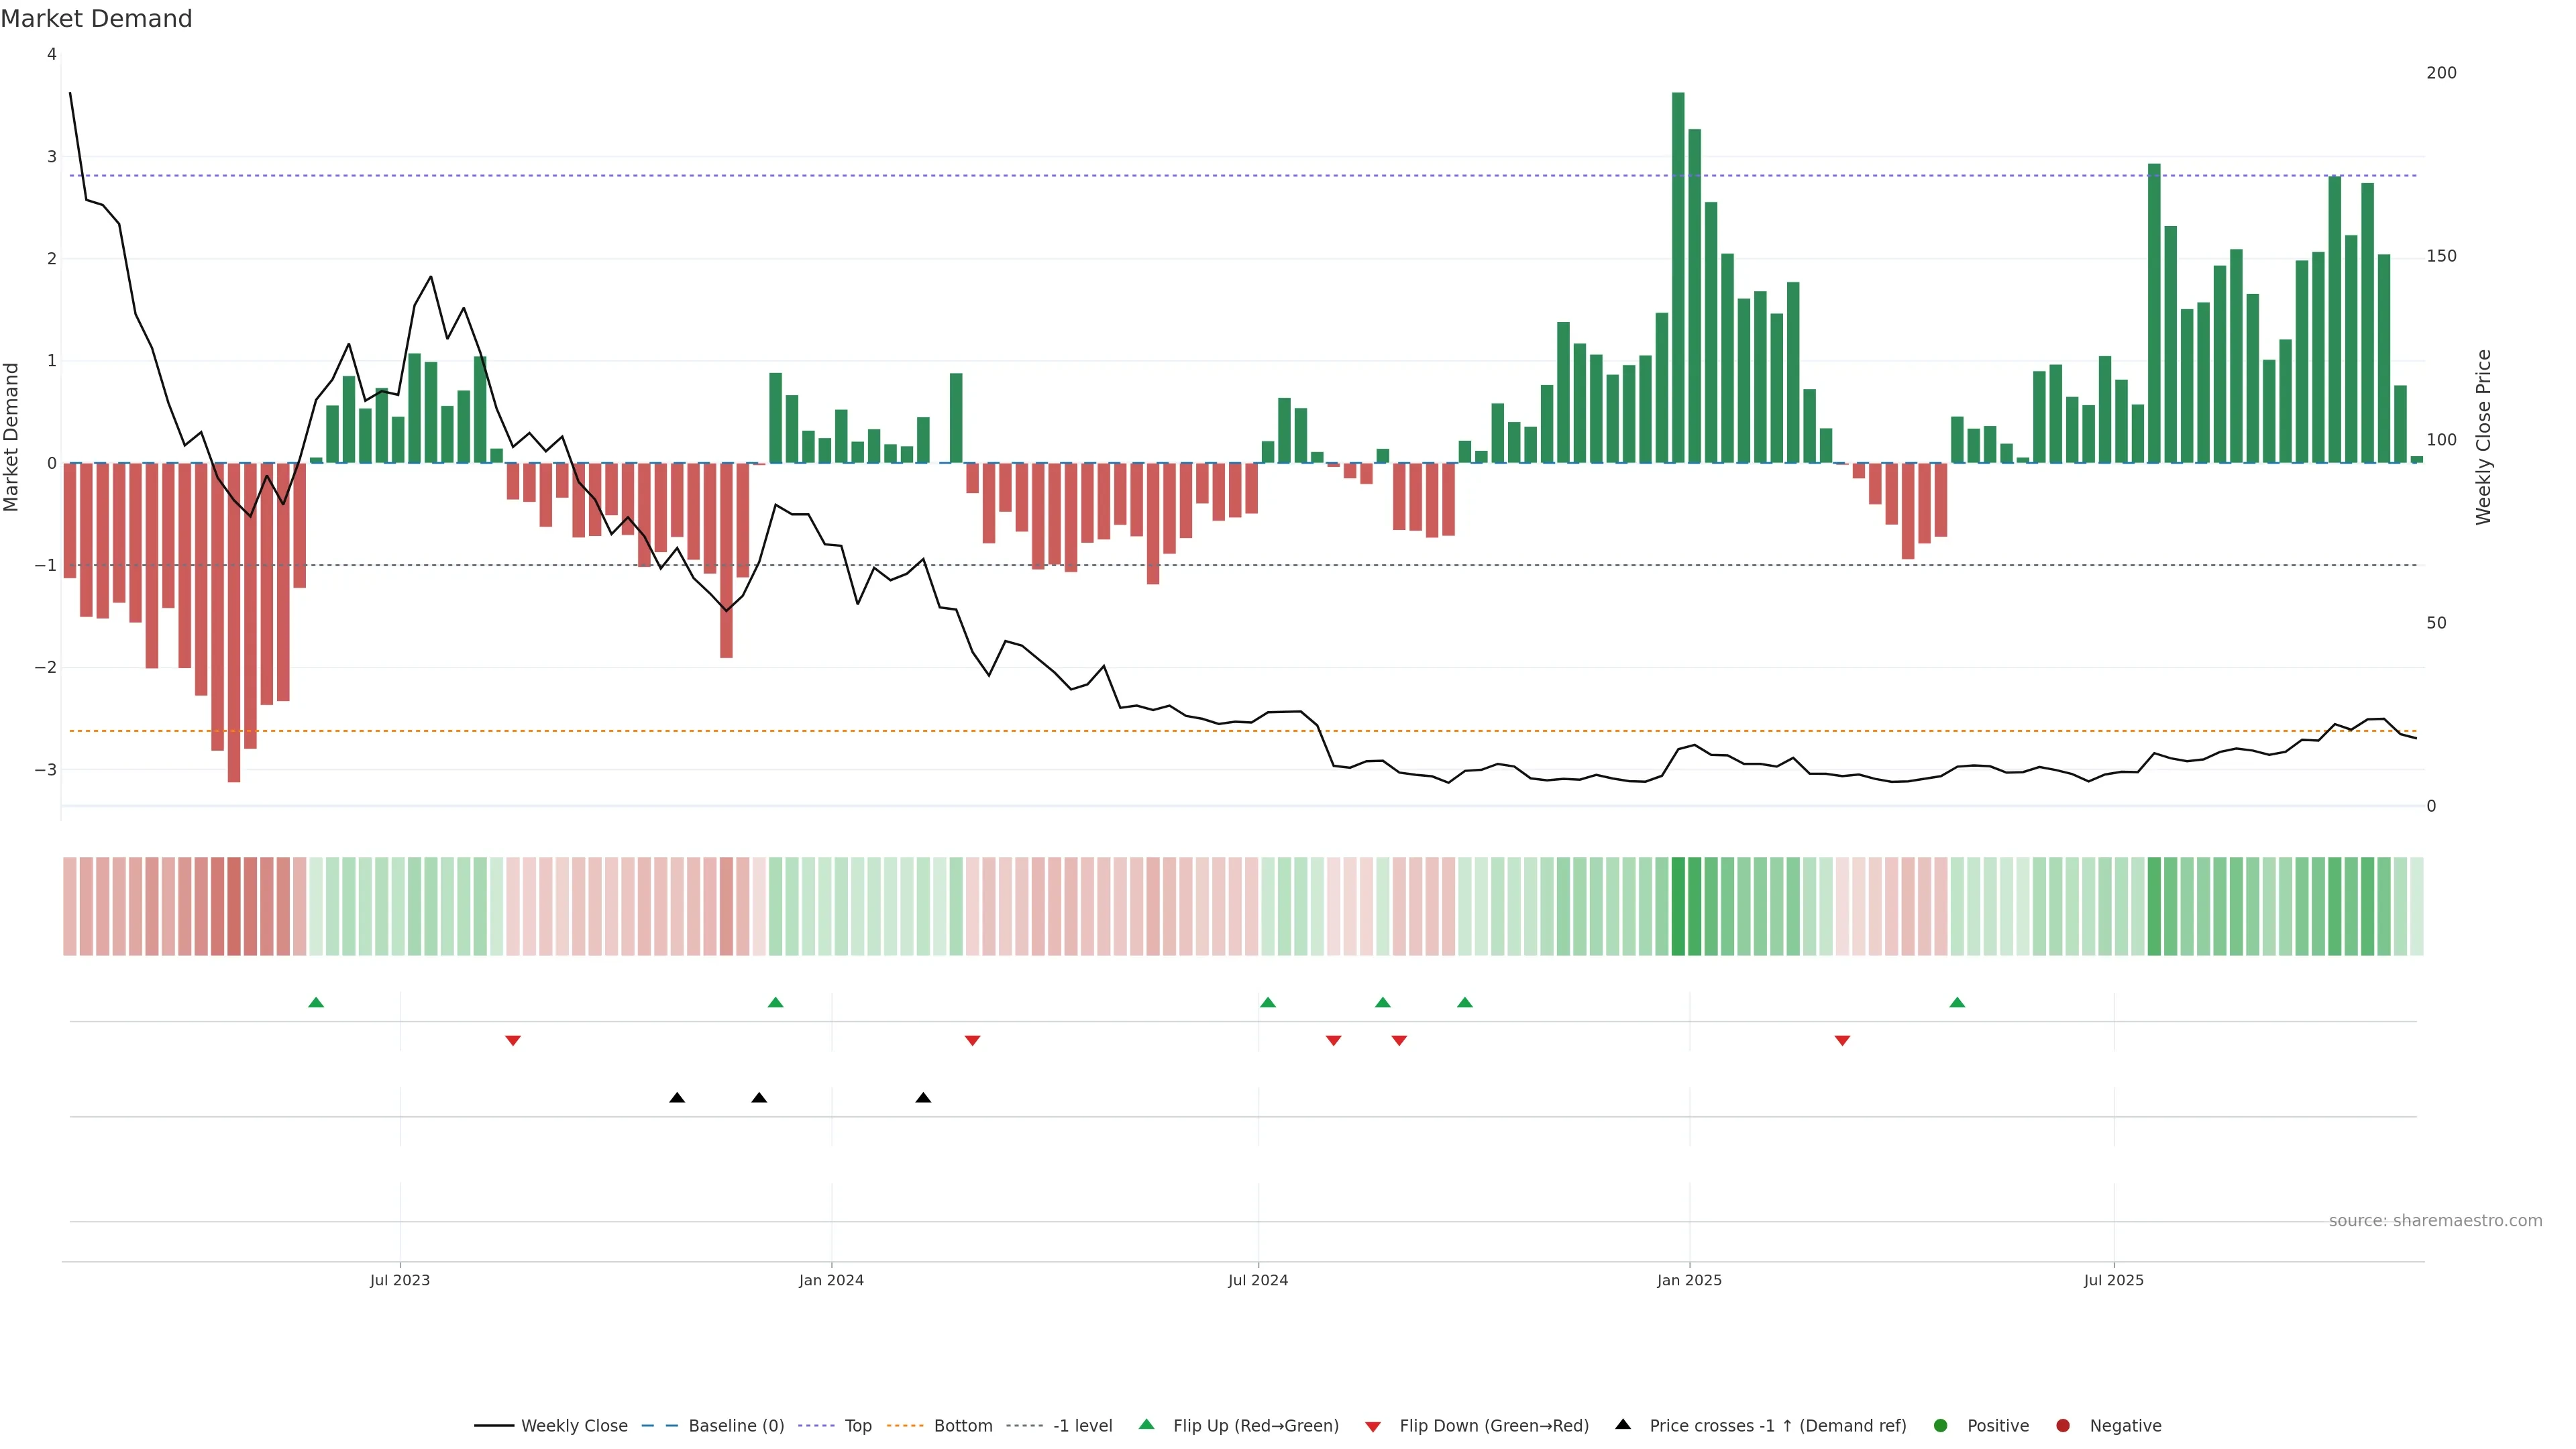This screenshot has width=2576, height=1449.
Task: Click Positive green dot legend icon
Action: [x=1941, y=1425]
